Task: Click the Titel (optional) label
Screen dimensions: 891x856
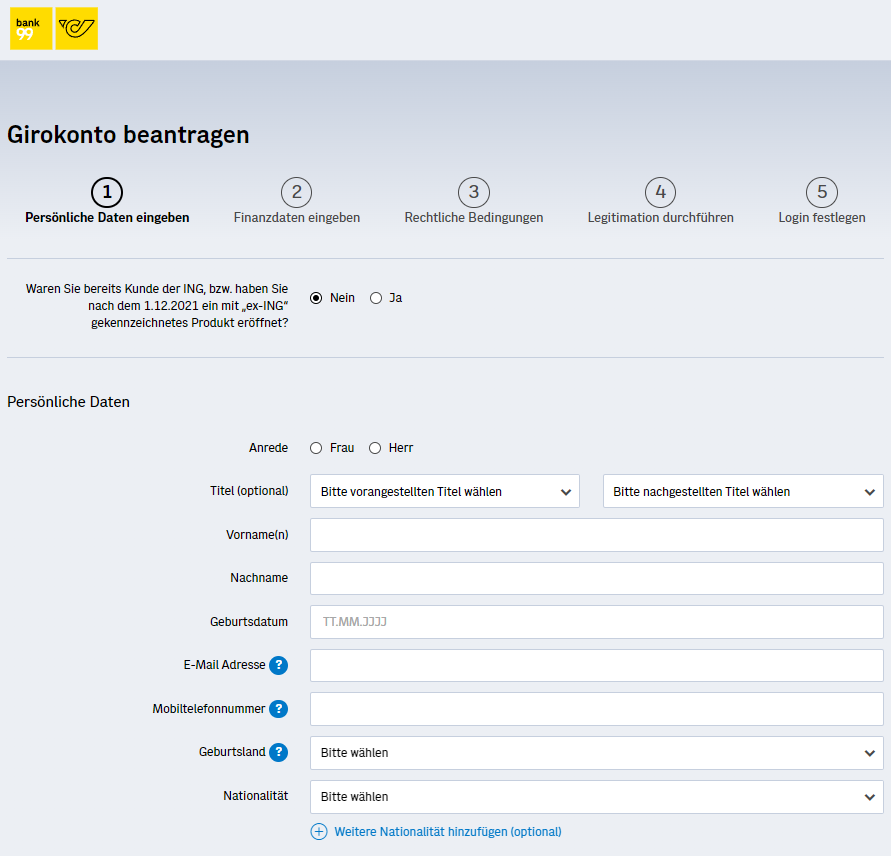Action: coord(249,491)
